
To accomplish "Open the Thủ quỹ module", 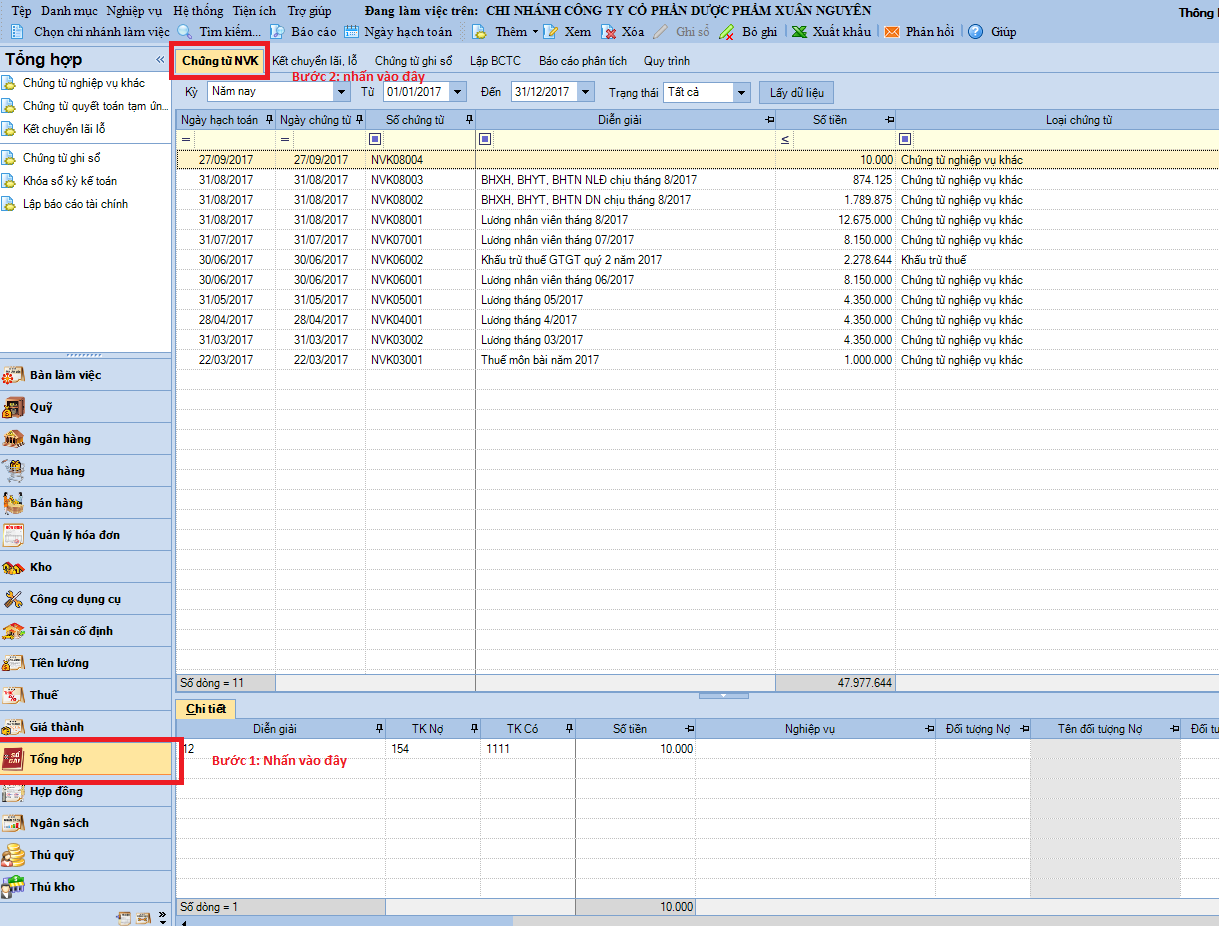I will click(x=86, y=855).
